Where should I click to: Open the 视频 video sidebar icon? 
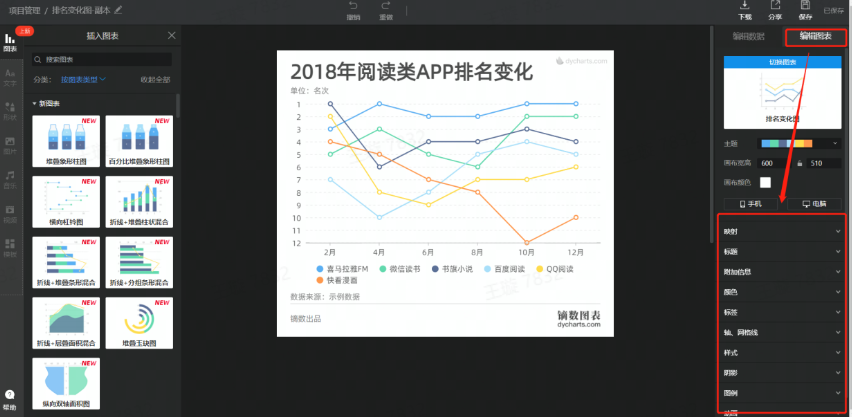[x=10, y=214]
